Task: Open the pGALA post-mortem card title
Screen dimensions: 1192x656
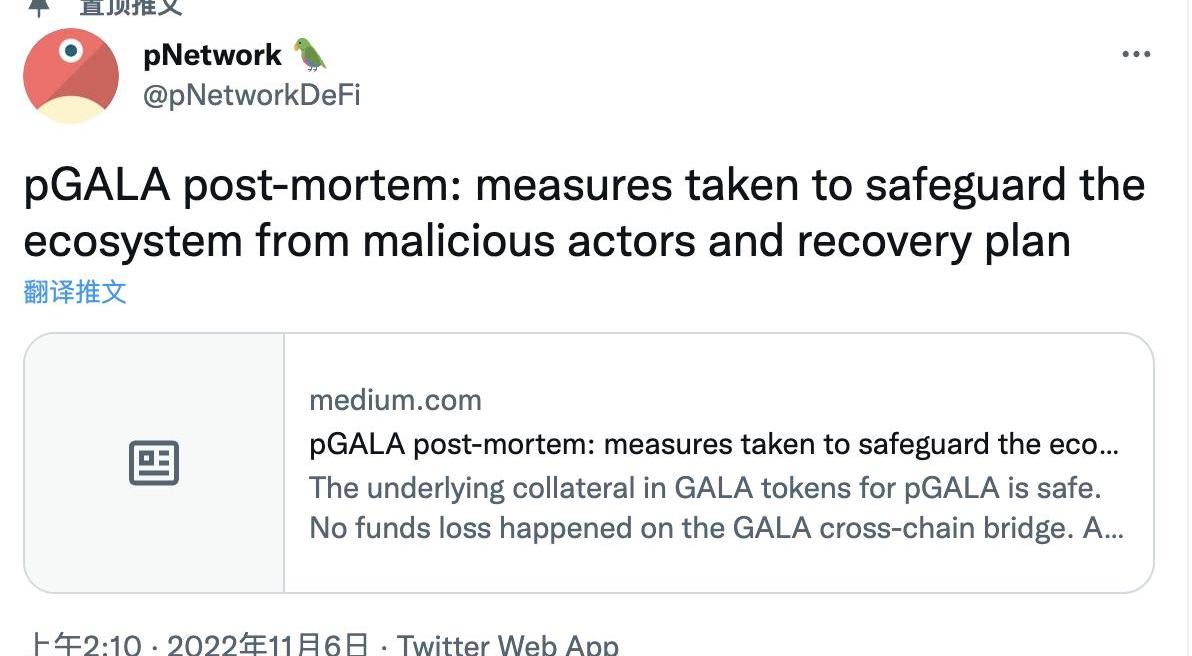Action: click(x=714, y=444)
